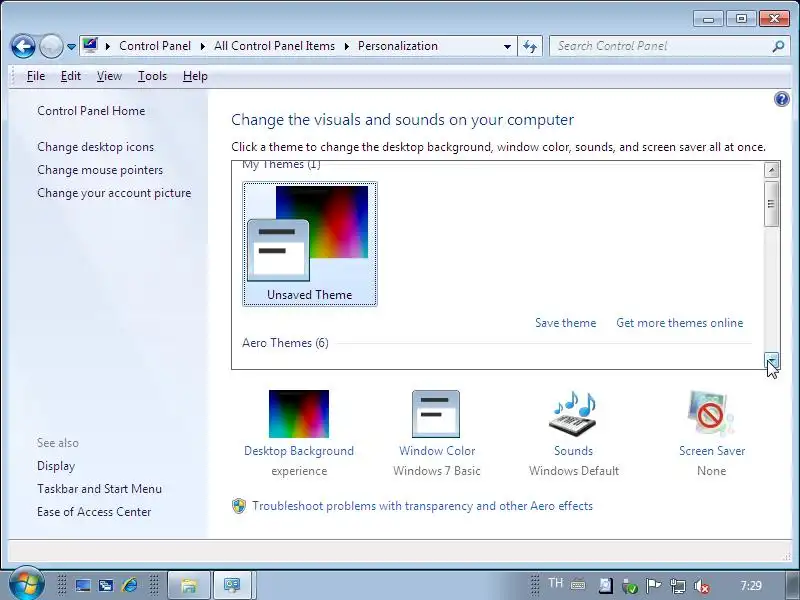Open Change desktop icons
This screenshot has width=800, height=600.
[95, 147]
